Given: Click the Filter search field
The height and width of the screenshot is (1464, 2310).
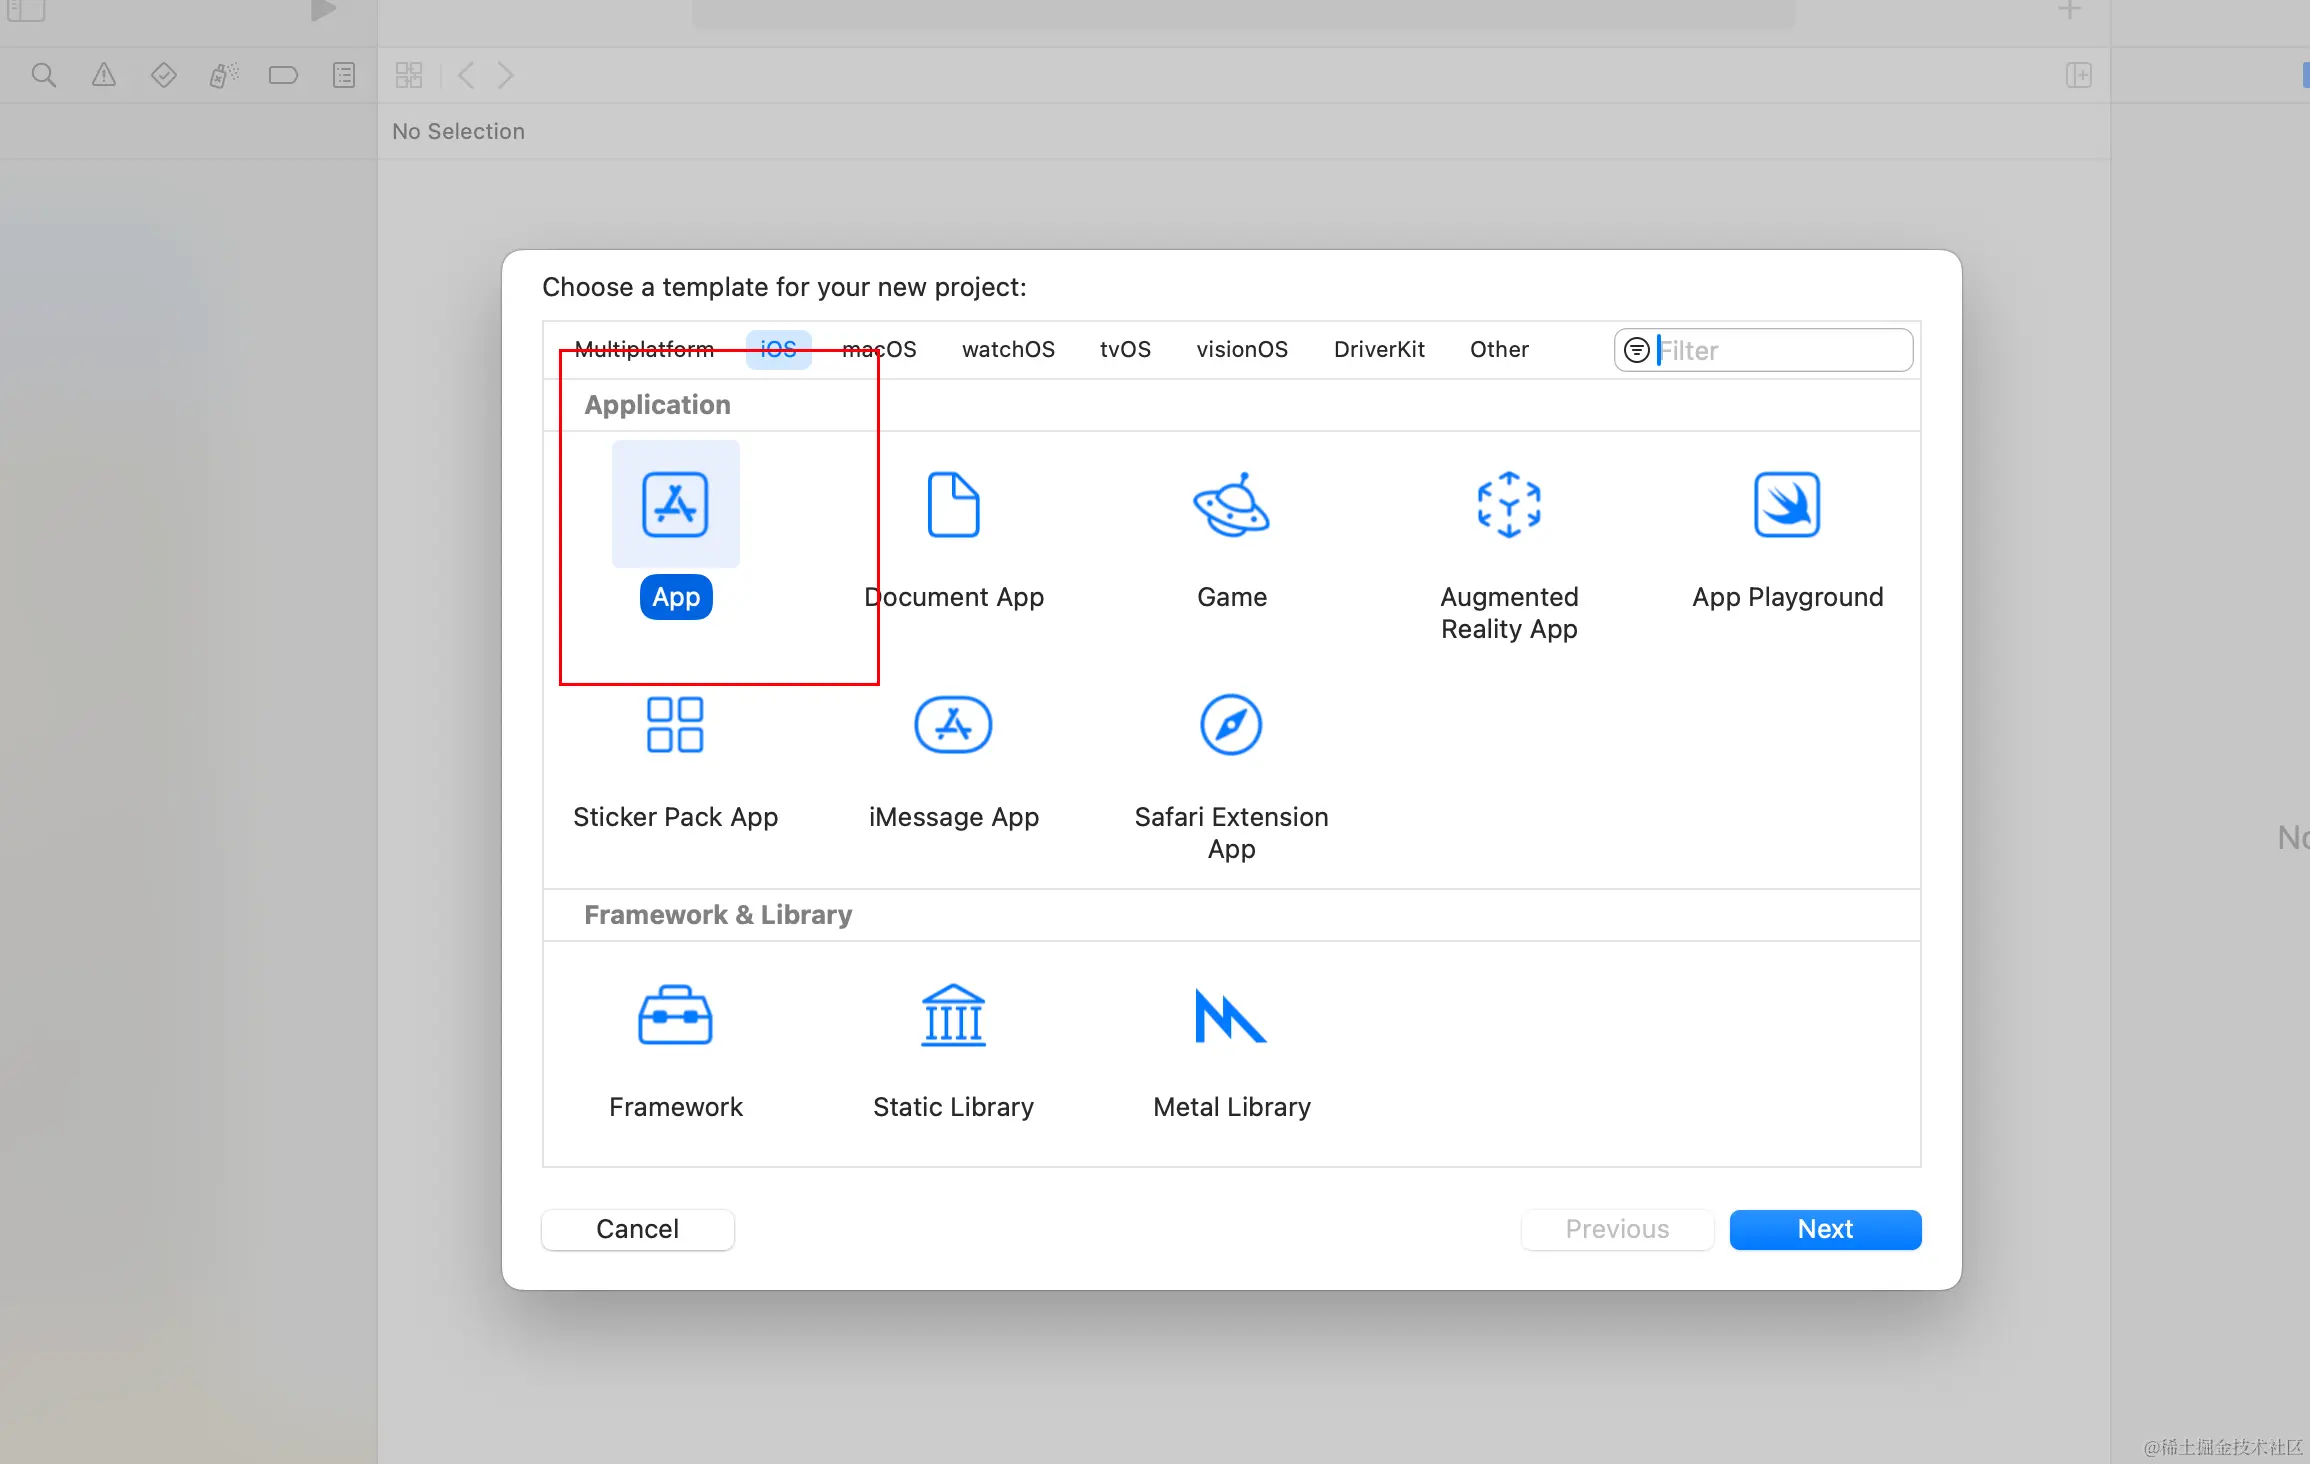Looking at the screenshot, I should 1780,350.
